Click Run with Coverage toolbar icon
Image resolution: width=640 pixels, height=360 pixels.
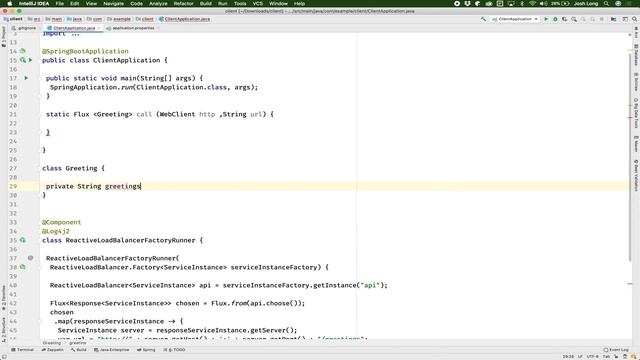click(564, 19)
